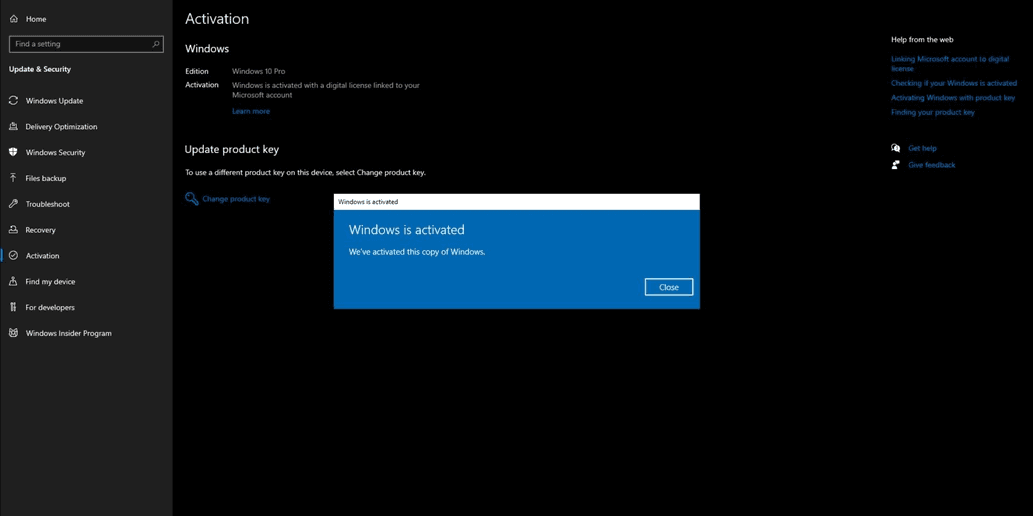Viewport: 1033px width, 516px height.
Task: Click the Help from the web heading
Action: (x=922, y=40)
